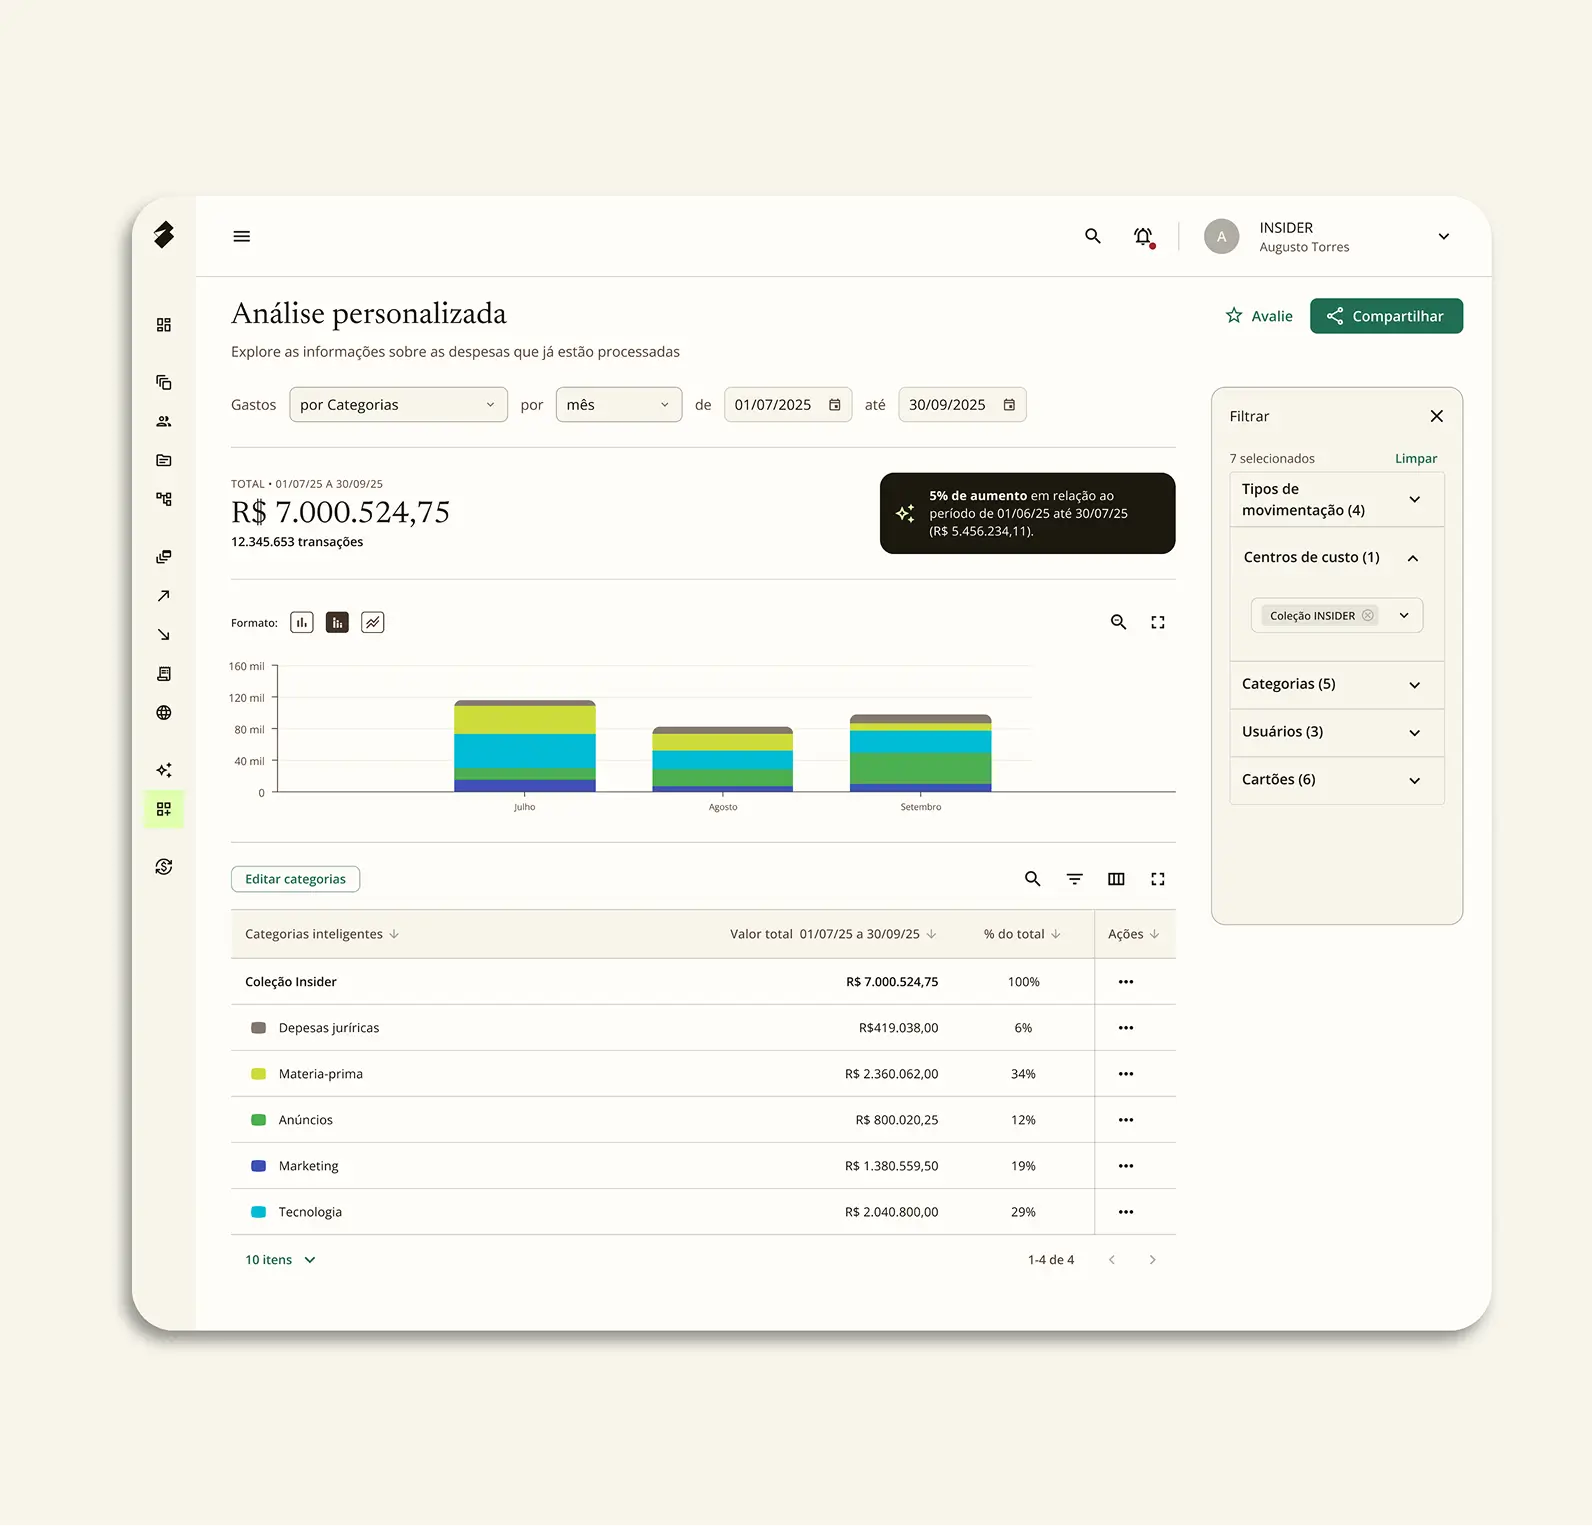
Task: Click the Avalie rating link
Action: [x=1259, y=316]
